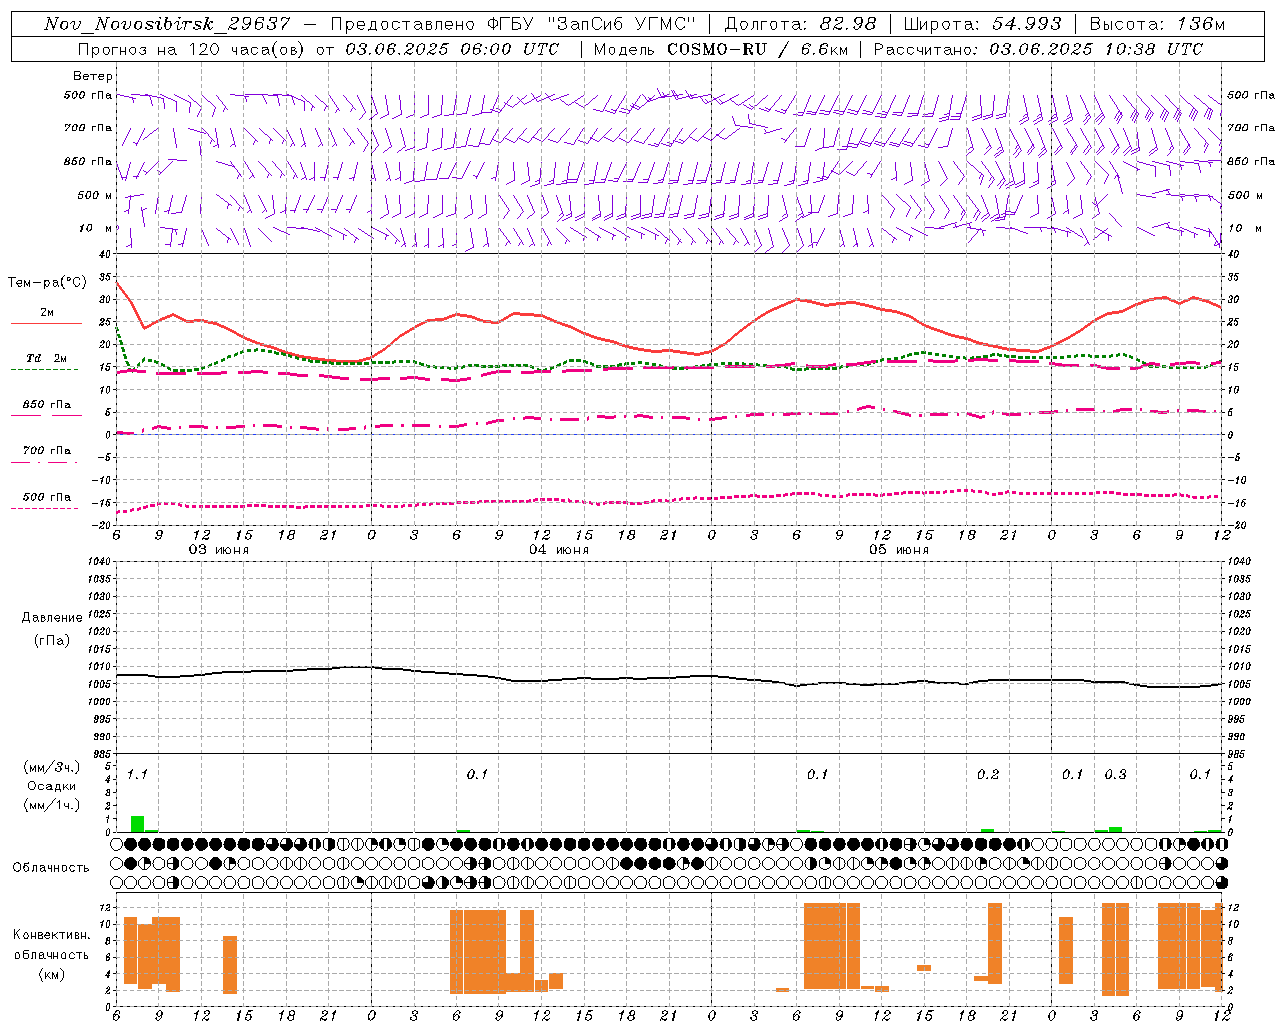Click the station name Nov_Novosibirsk_29637

click(167, 24)
